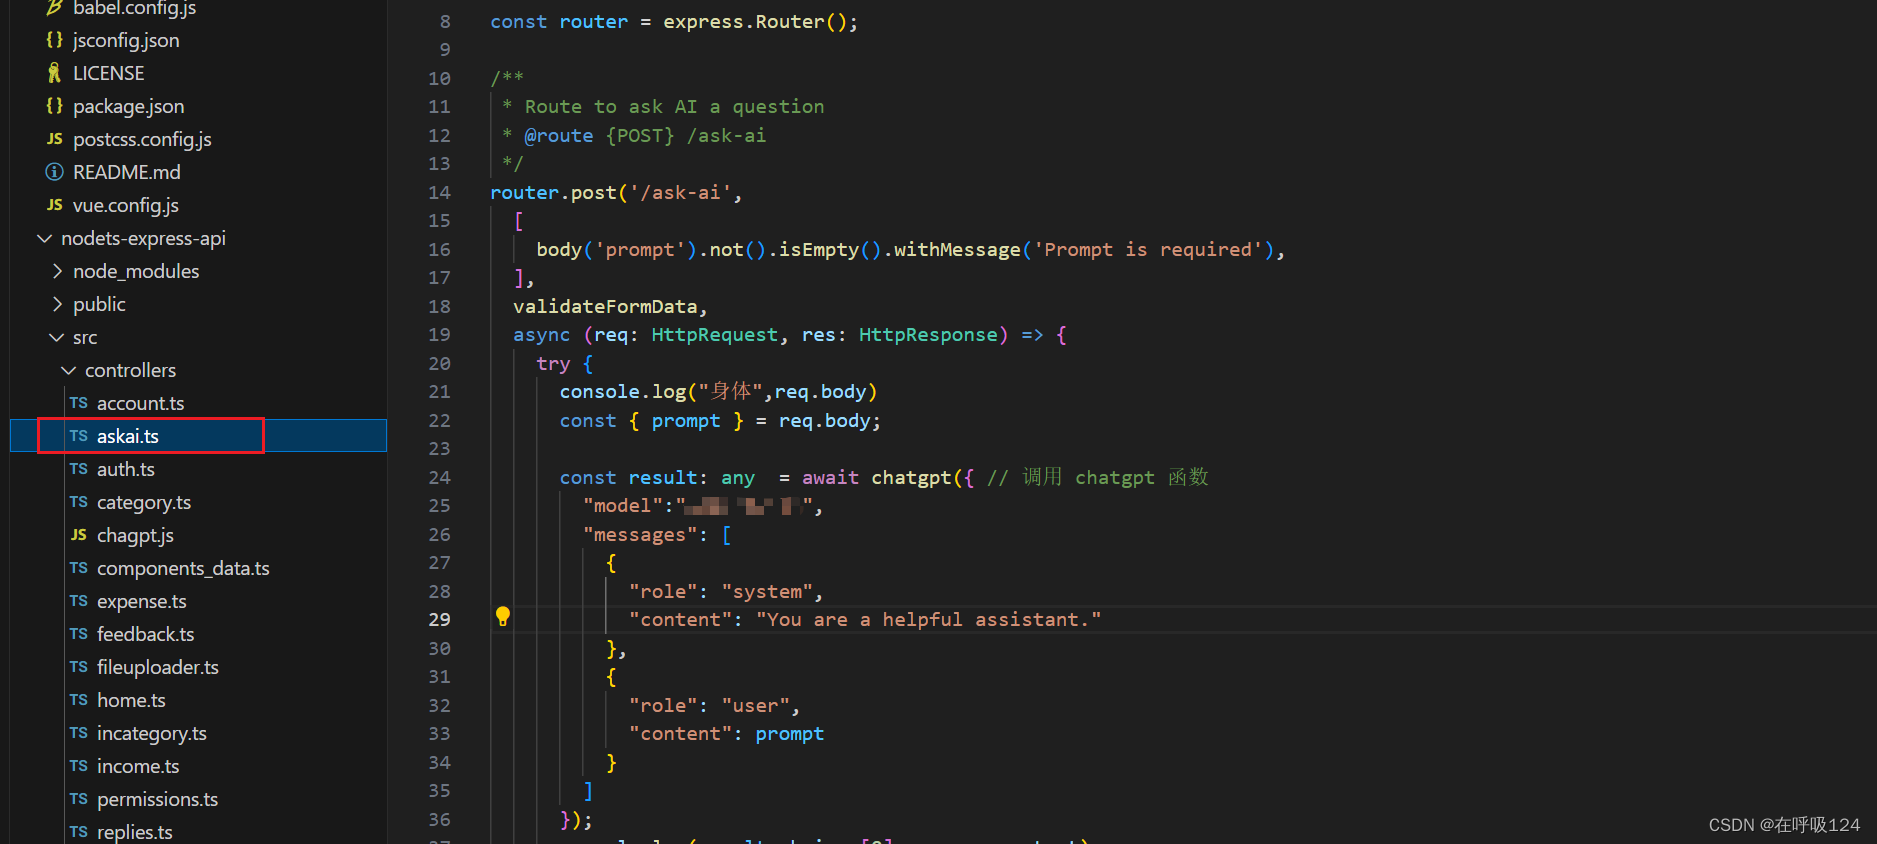
Task: Open fileuploader.ts file
Action: pyautogui.click(x=157, y=667)
